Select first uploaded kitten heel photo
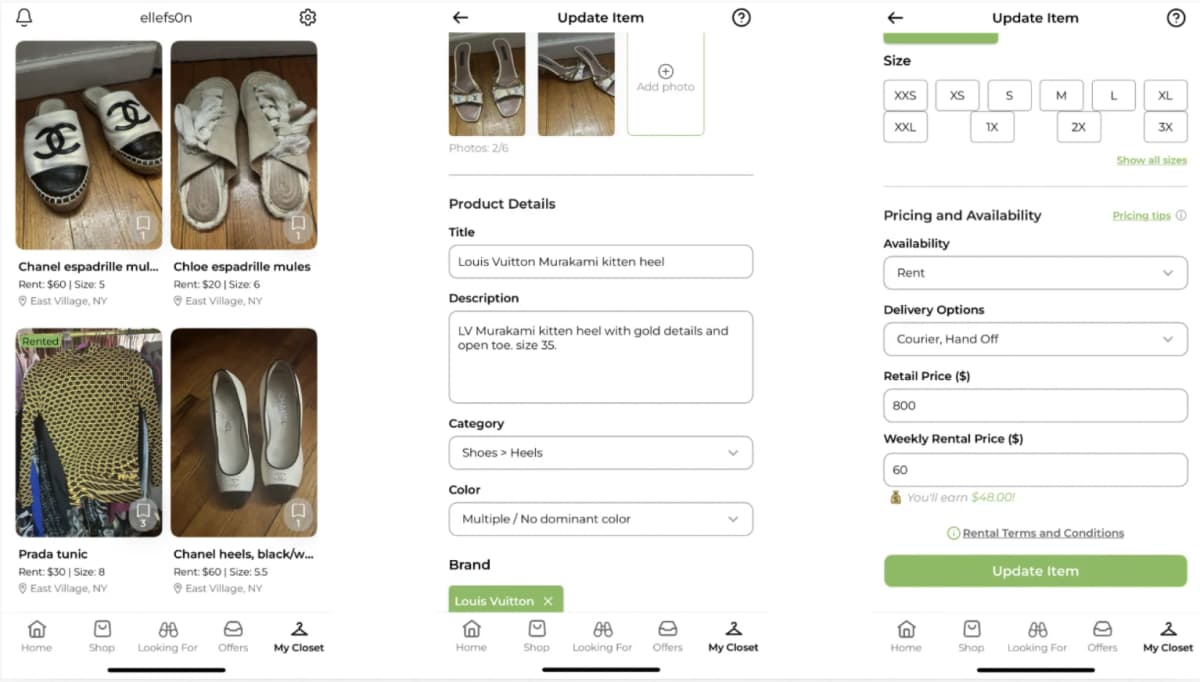This screenshot has width=1200, height=682. click(x=487, y=83)
